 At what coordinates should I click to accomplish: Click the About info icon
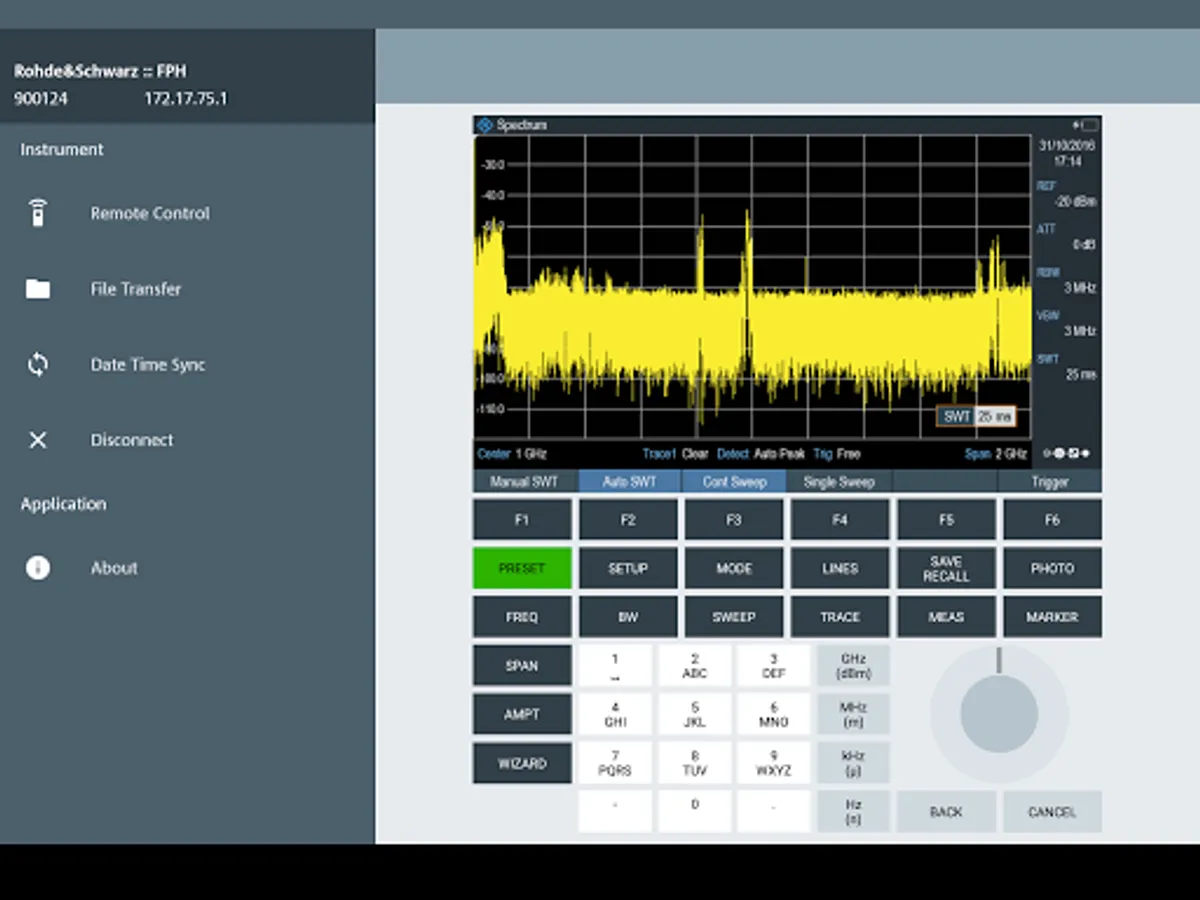pos(38,568)
